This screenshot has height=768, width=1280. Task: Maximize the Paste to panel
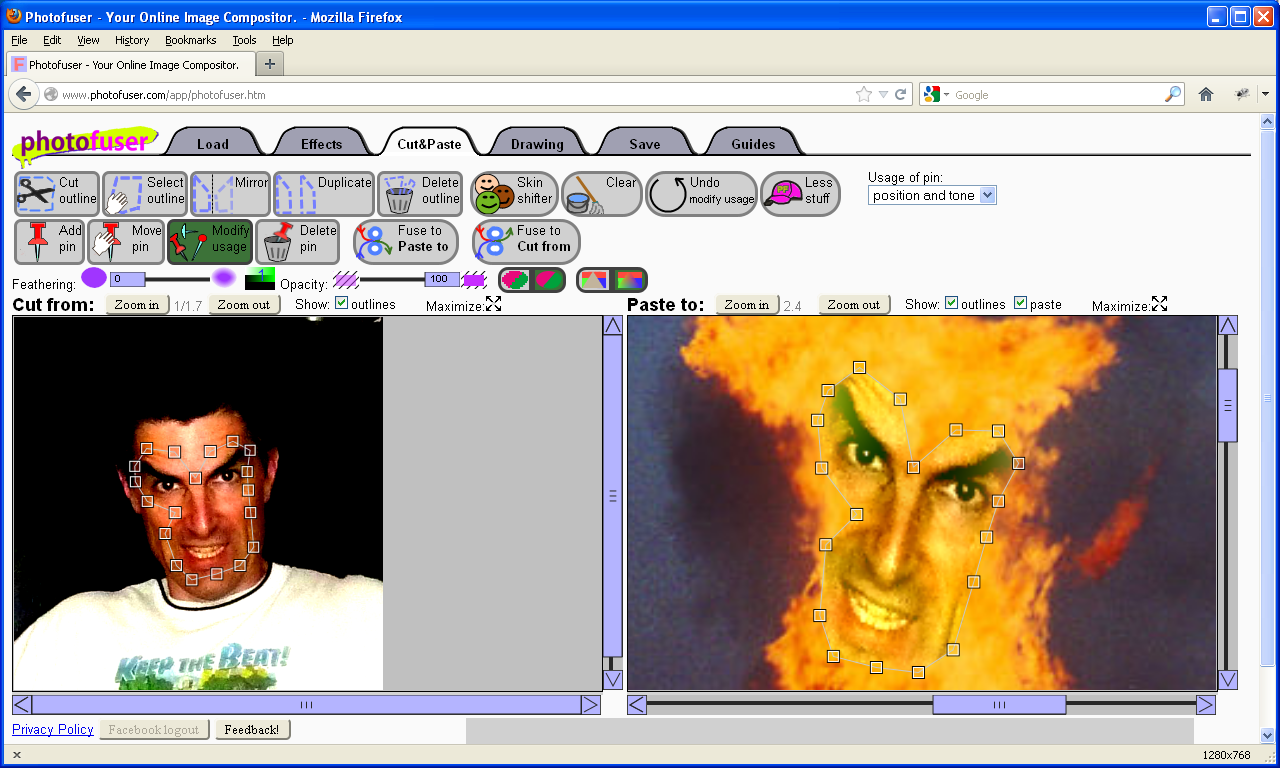tap(1159, 304)
